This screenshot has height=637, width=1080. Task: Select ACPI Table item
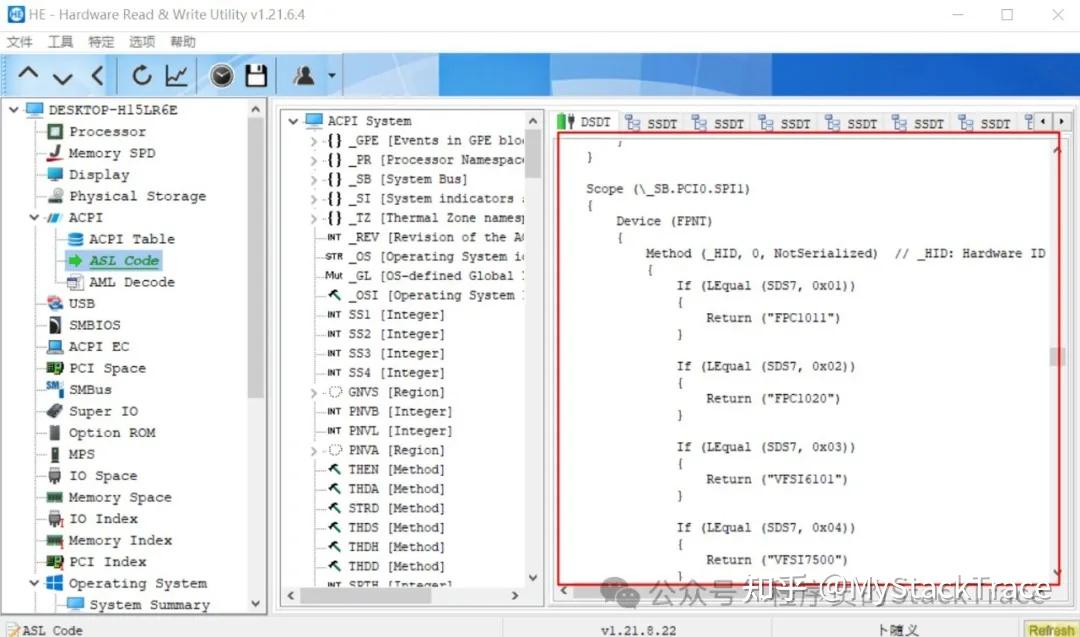pos(132,239)
